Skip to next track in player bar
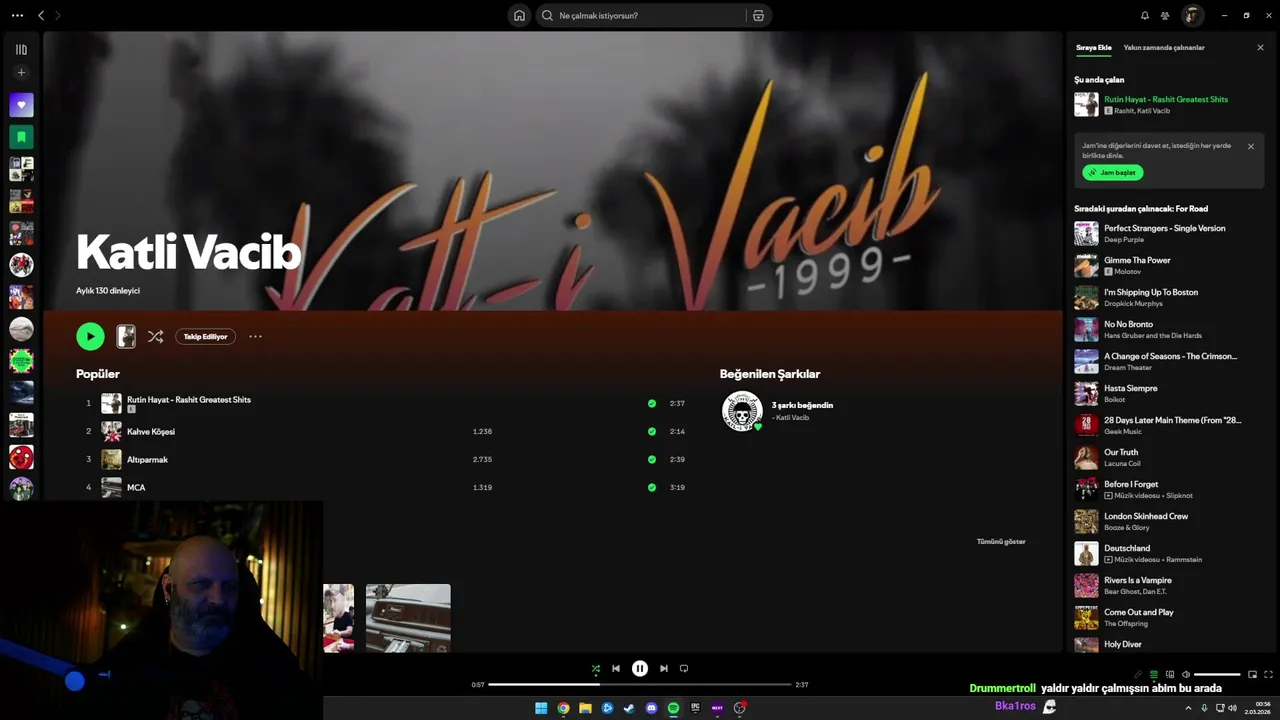 point(664,669)
